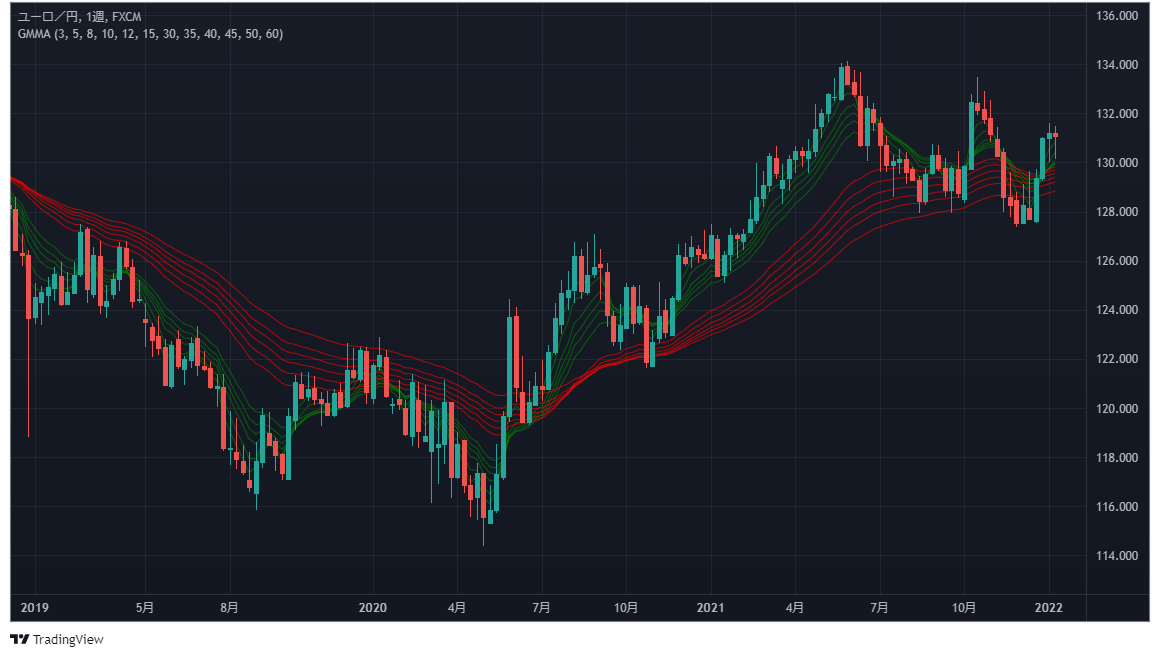This screenshot has width=1160, height=657.
Task: Click the 114.000 price axis label
Action: coord(1118,556)
